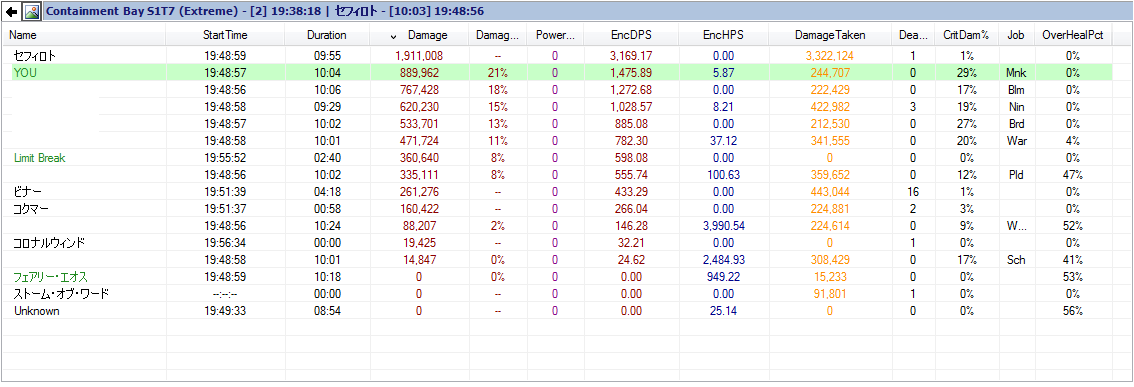Click damage value 767,428
The height and width of the screenshot is (387, 1134).
point(419,90)
